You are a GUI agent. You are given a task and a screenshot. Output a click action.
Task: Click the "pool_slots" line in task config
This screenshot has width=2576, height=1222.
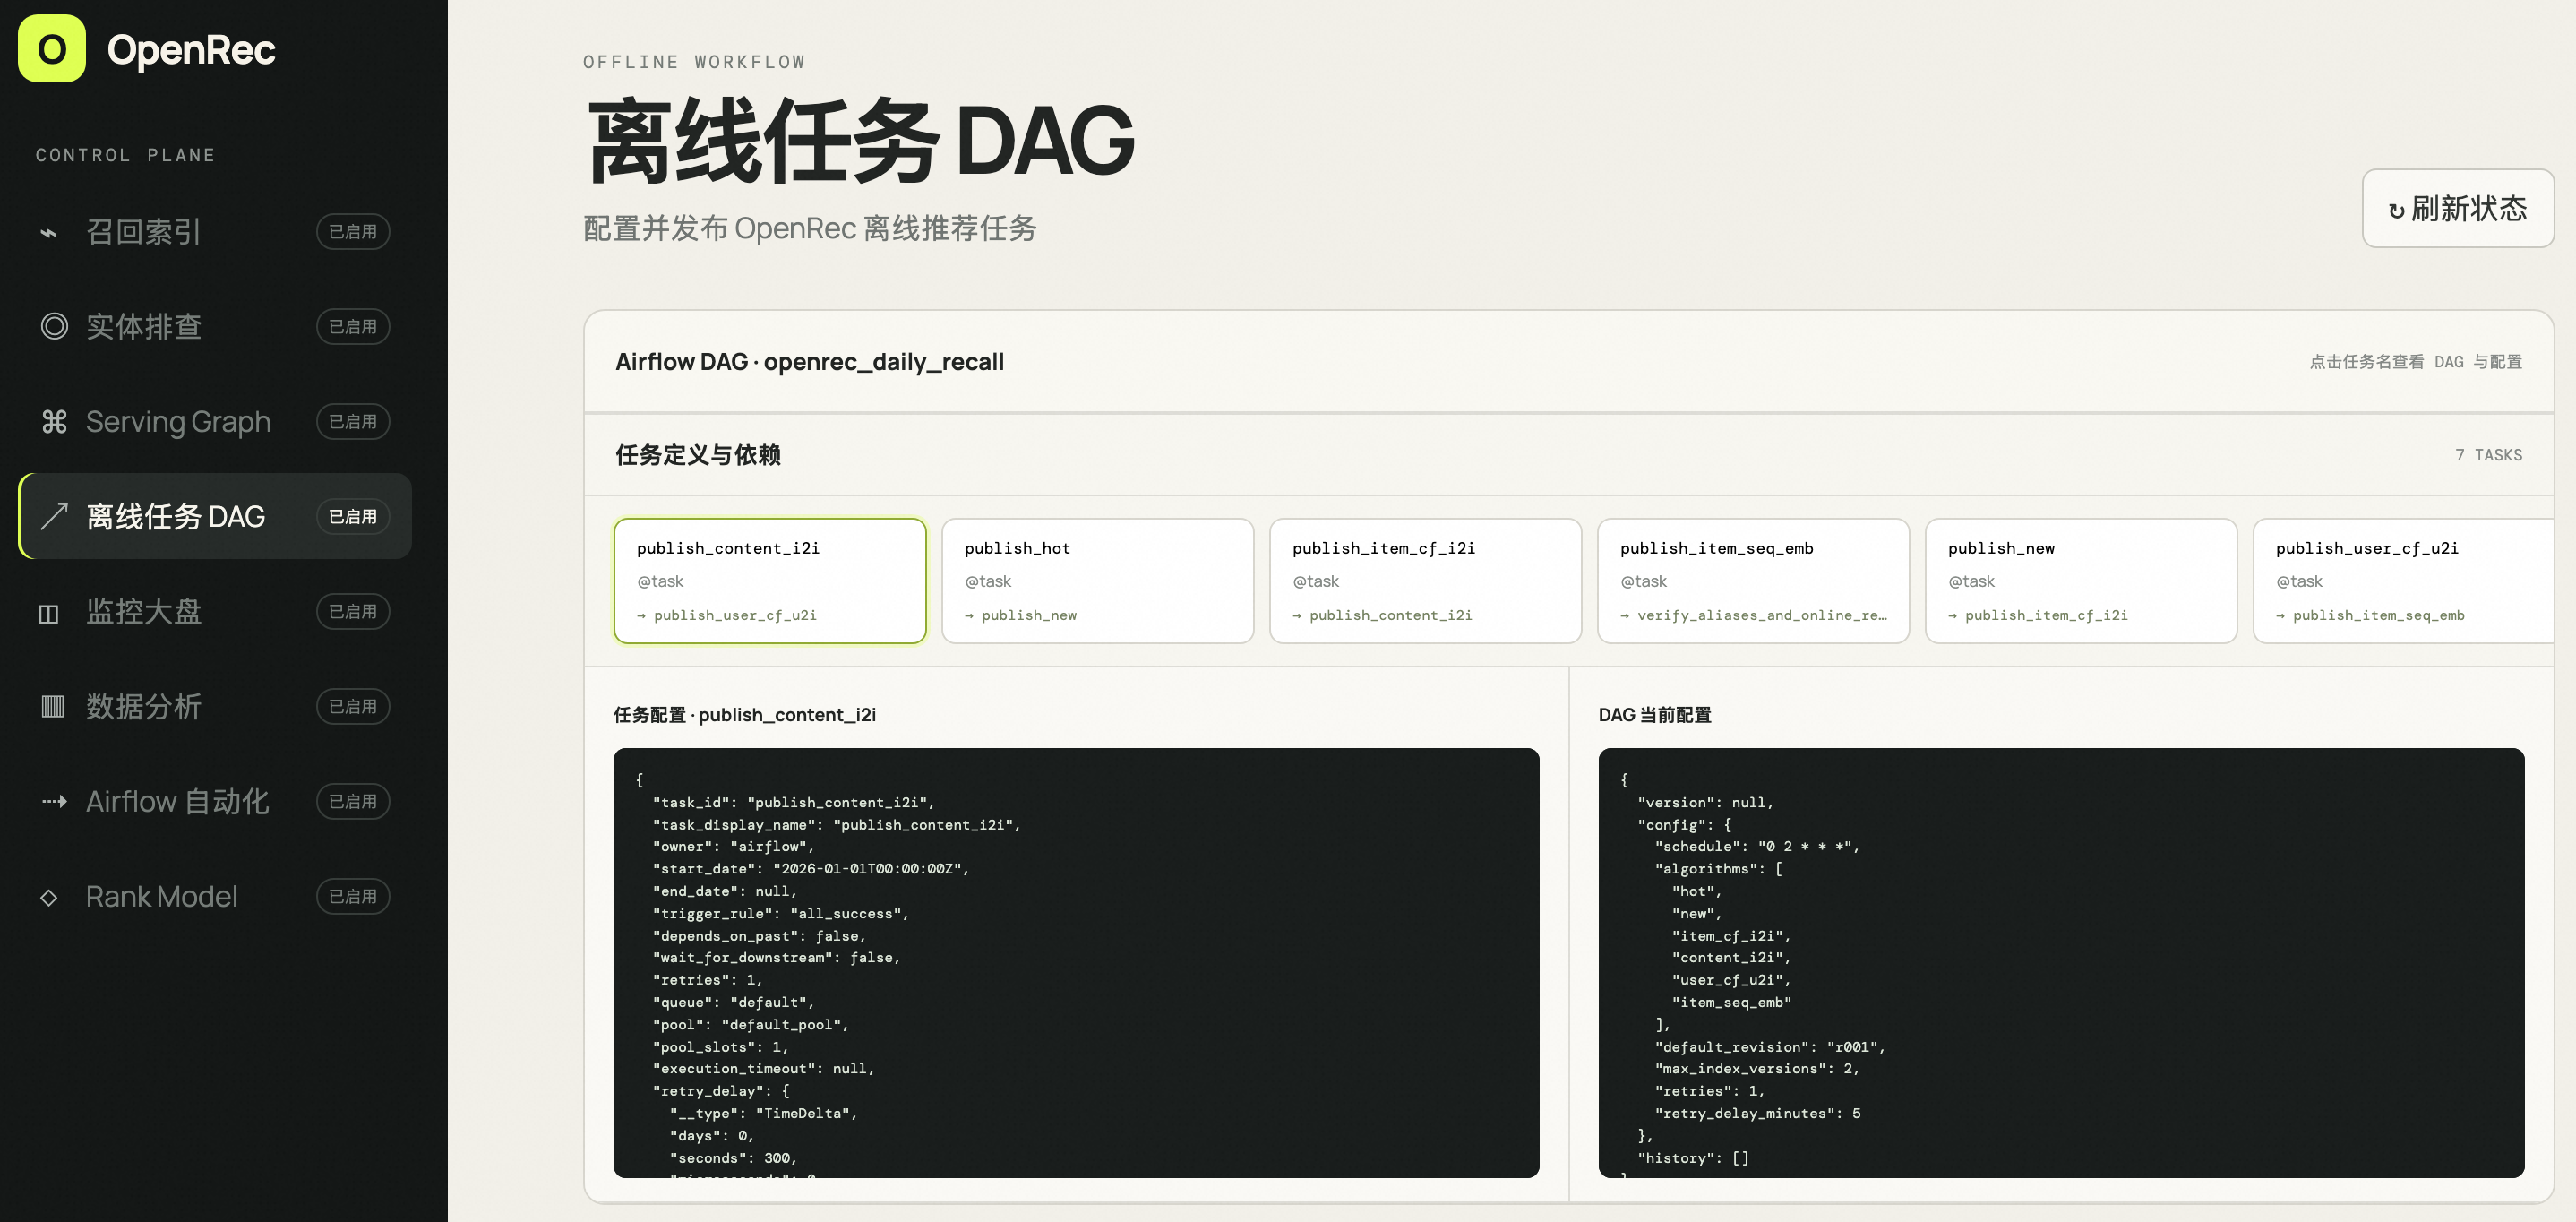[720, 1047]
